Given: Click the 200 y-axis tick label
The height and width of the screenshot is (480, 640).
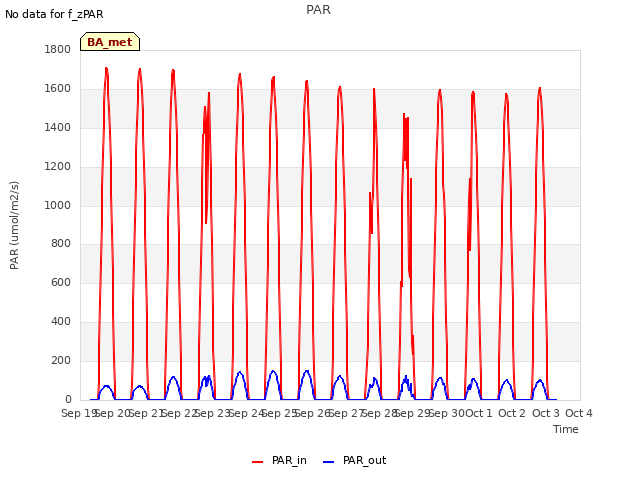Looking at the screenshot, I should click(x=61, y=360).
